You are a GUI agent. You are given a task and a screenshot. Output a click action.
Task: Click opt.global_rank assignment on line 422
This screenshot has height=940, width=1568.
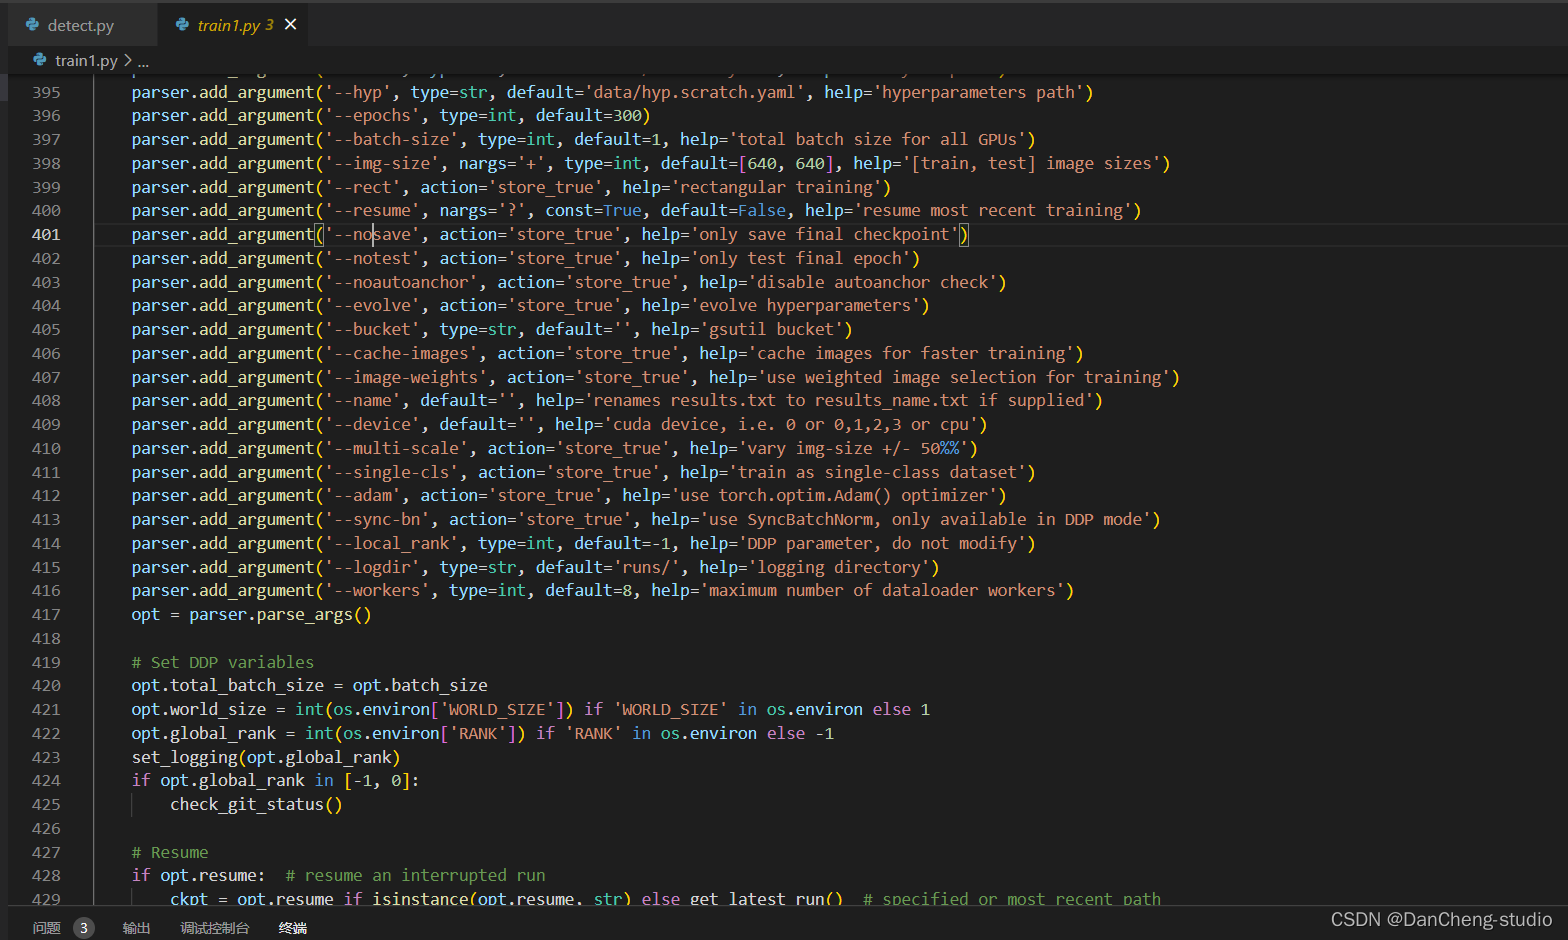(x=203, y=734)
